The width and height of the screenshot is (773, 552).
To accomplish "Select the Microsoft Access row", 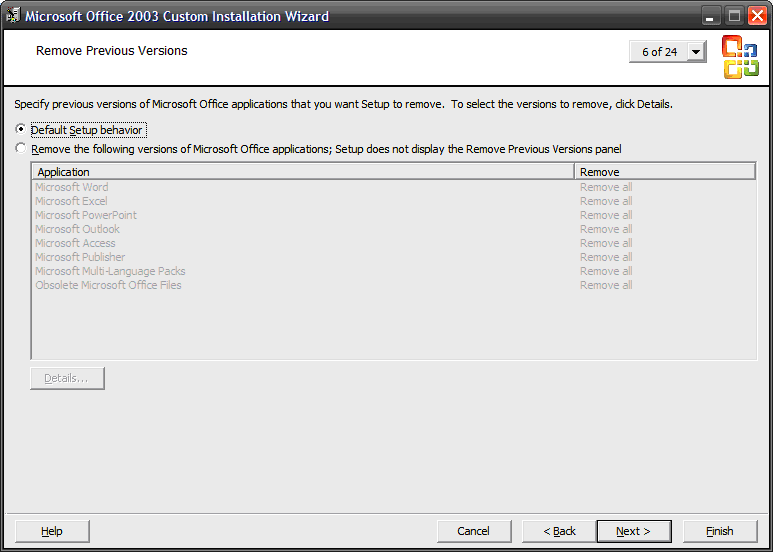I will 75,243.
